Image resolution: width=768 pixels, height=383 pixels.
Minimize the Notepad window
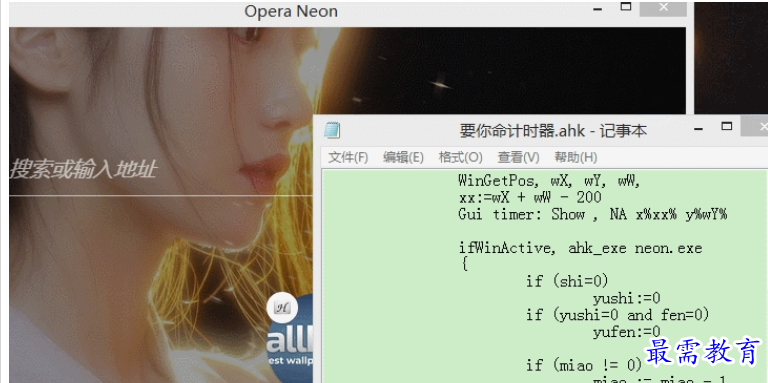pyautogui.click(x=698, y=129)
